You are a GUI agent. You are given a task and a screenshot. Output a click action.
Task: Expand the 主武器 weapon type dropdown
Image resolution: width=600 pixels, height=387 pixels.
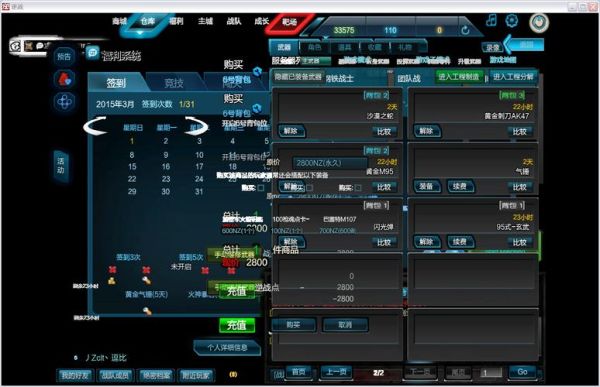point(316,60)
